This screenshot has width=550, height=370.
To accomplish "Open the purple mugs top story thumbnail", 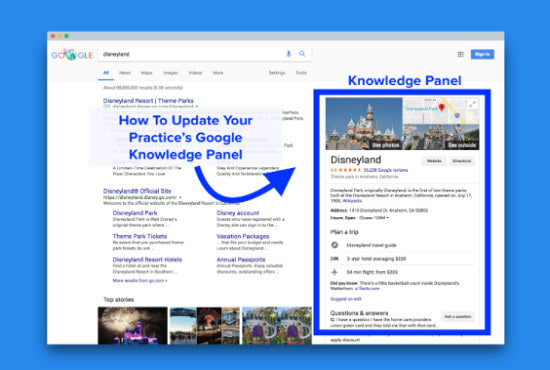I will point(277,325).
